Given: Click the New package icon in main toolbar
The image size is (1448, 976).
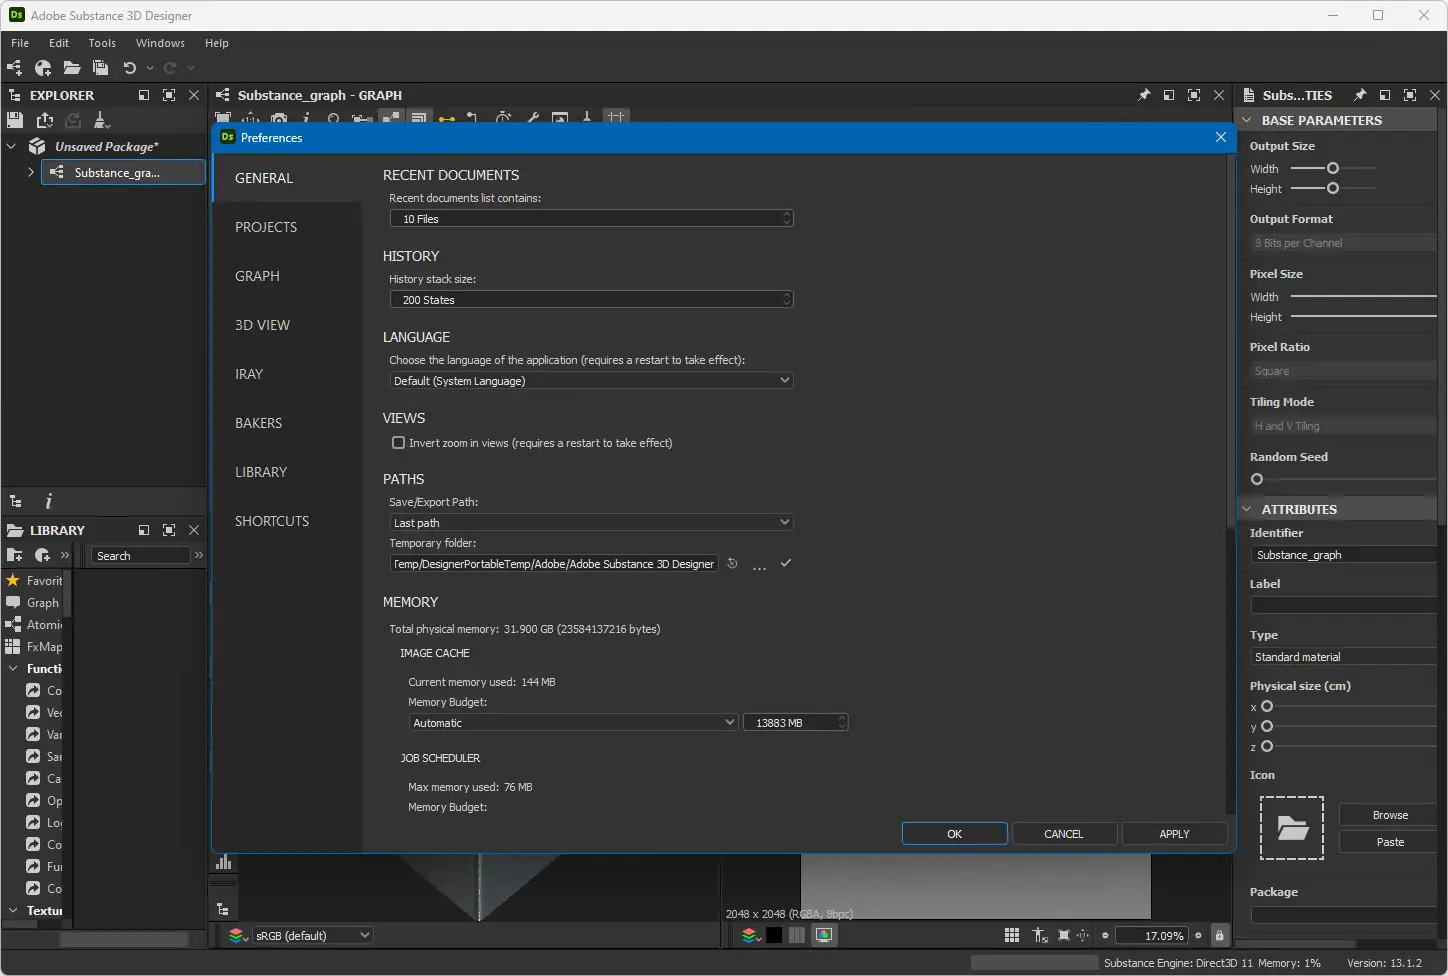Looking at the screenshot, I should pos(43,68).
